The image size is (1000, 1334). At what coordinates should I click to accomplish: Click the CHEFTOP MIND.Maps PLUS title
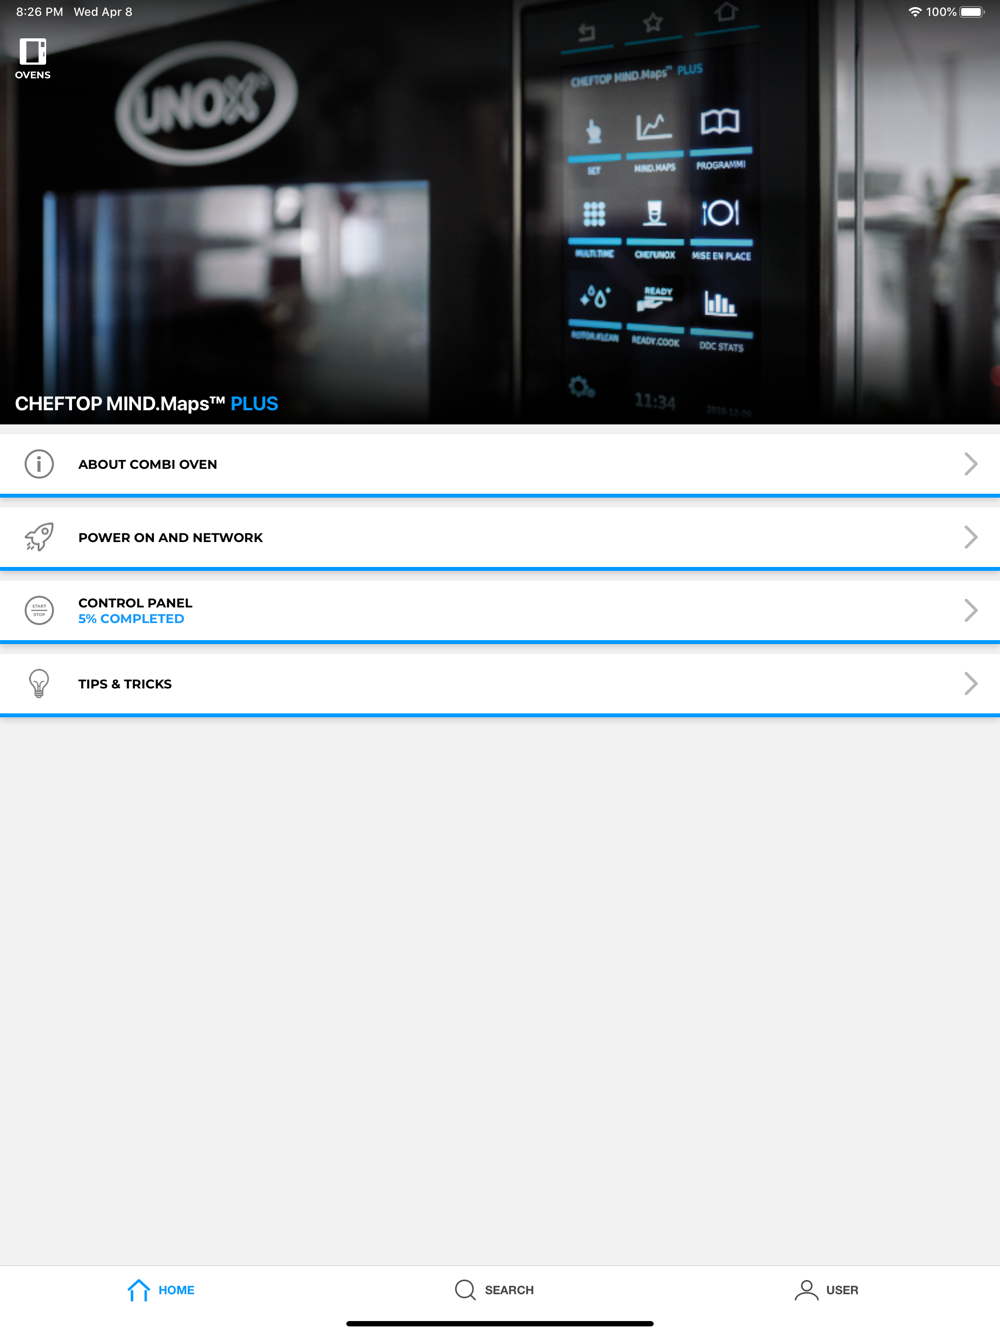pos(146,404)
